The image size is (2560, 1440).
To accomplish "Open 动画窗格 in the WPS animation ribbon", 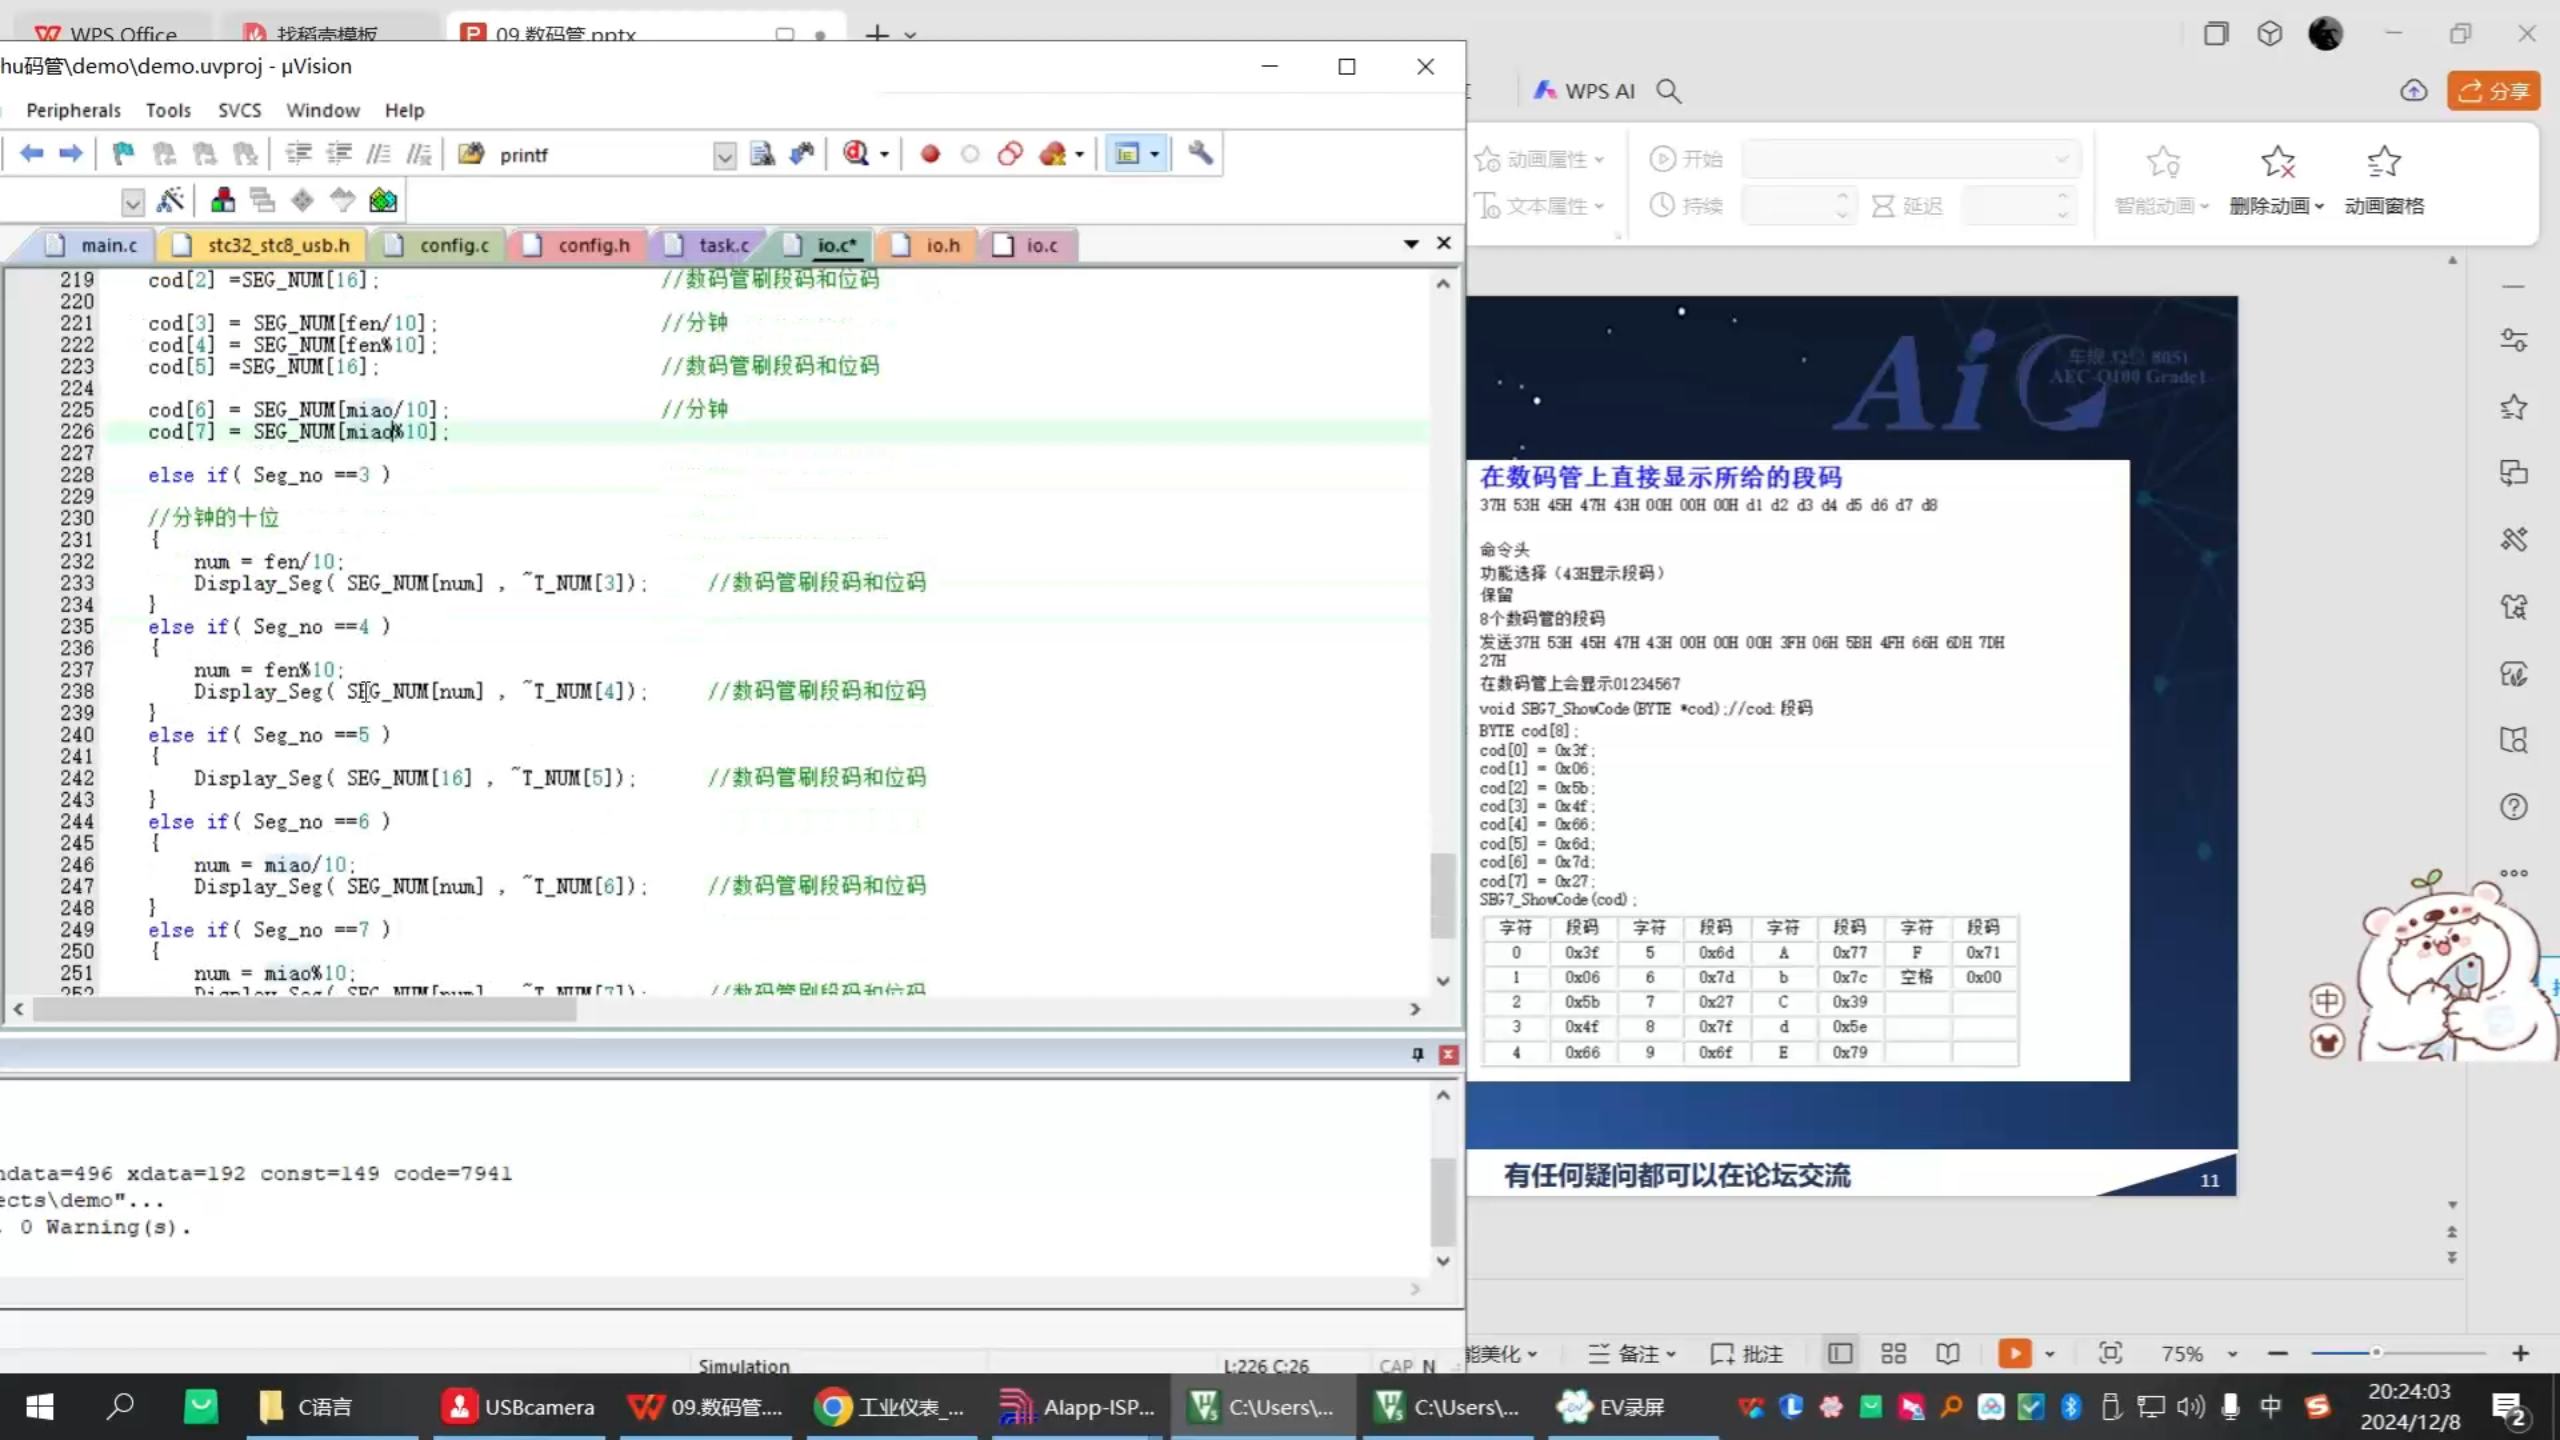I will click(x=2385, y=180).
